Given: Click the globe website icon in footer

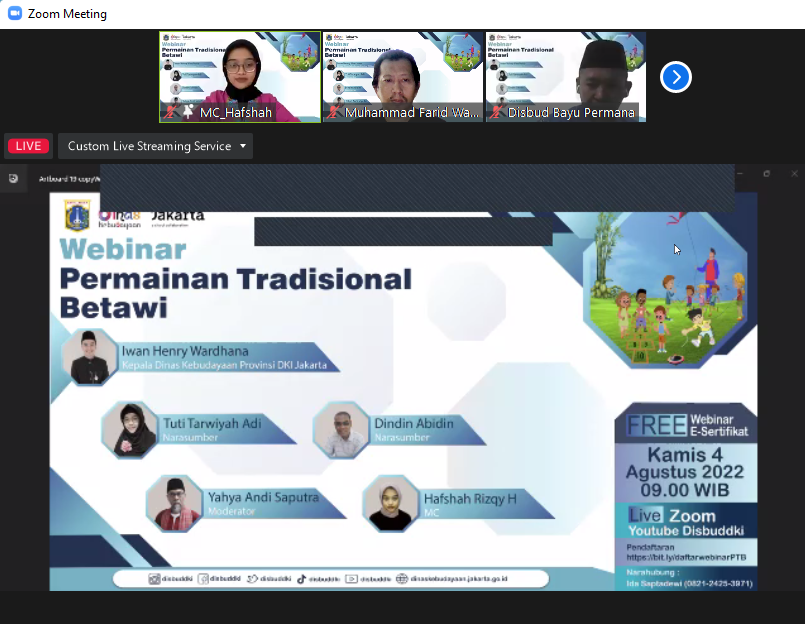Looking at the screenshot, I should (x=401, y=579).
